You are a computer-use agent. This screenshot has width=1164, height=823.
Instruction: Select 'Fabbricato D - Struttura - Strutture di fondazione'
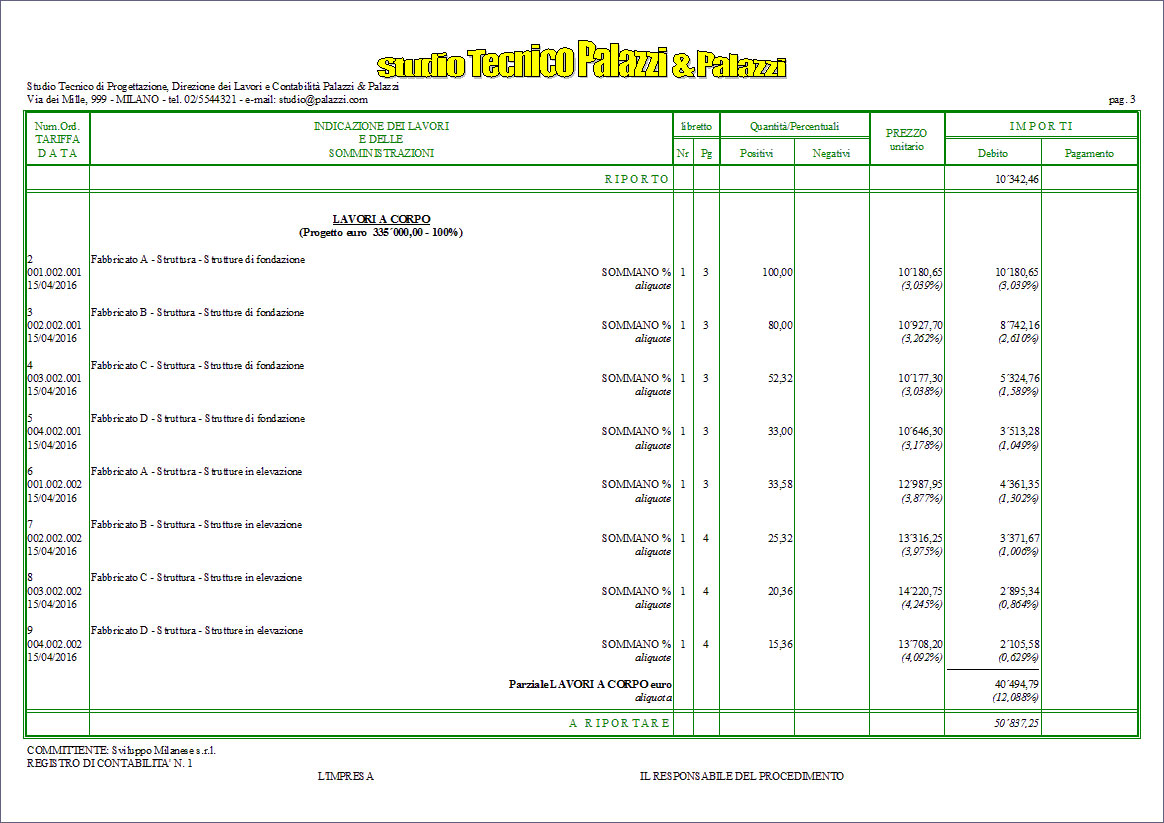point(197,419)
